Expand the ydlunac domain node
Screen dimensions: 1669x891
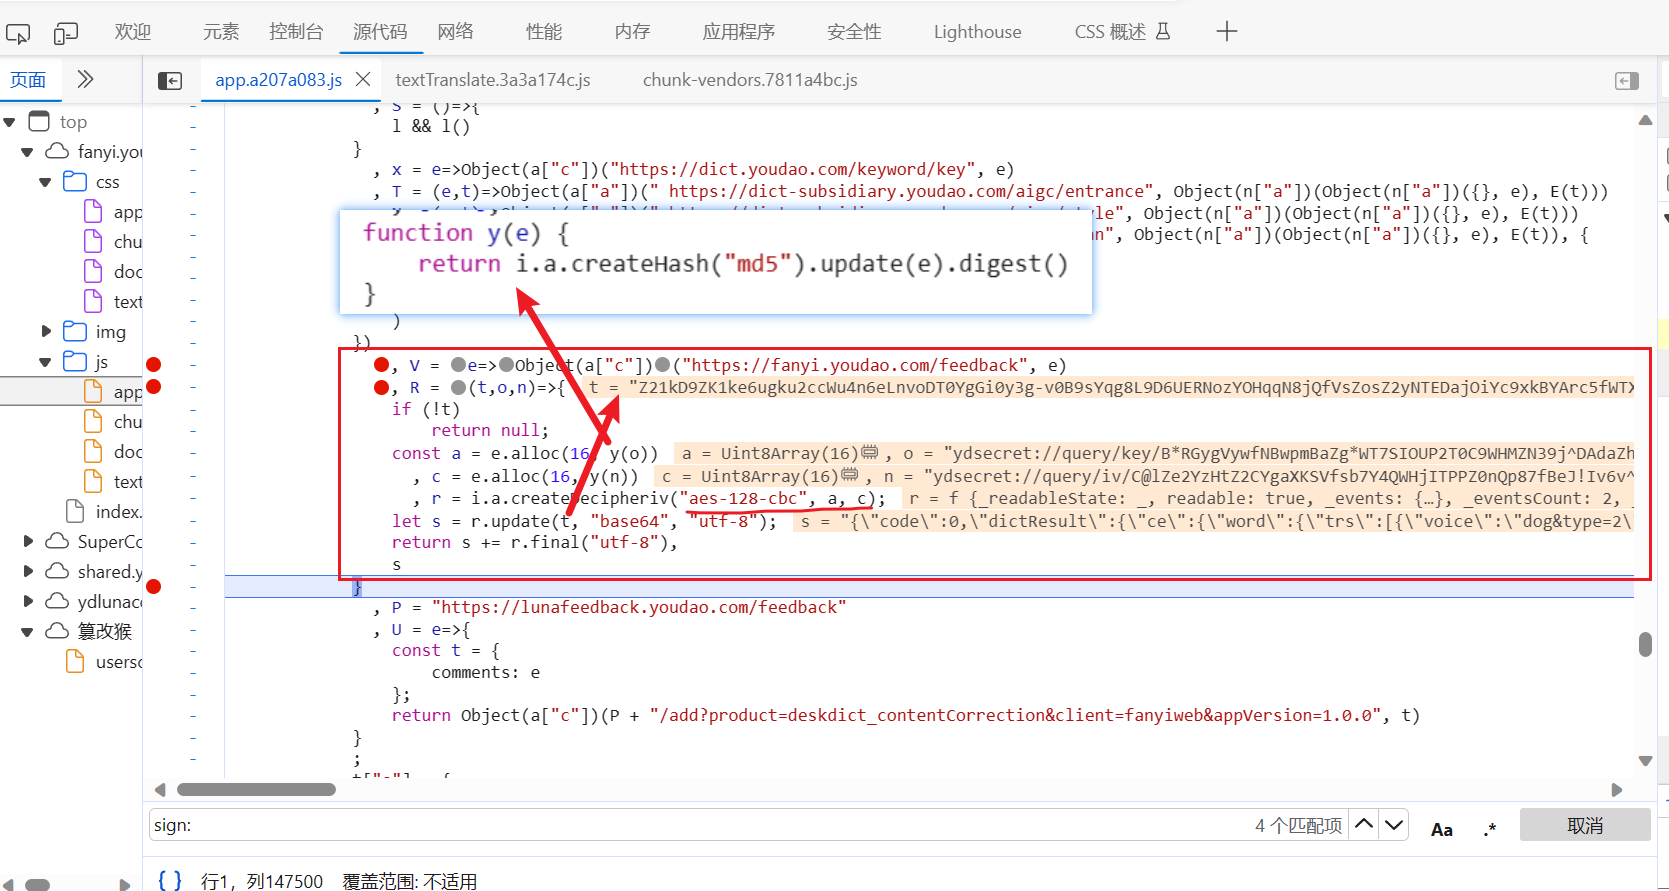click(27, 601)
